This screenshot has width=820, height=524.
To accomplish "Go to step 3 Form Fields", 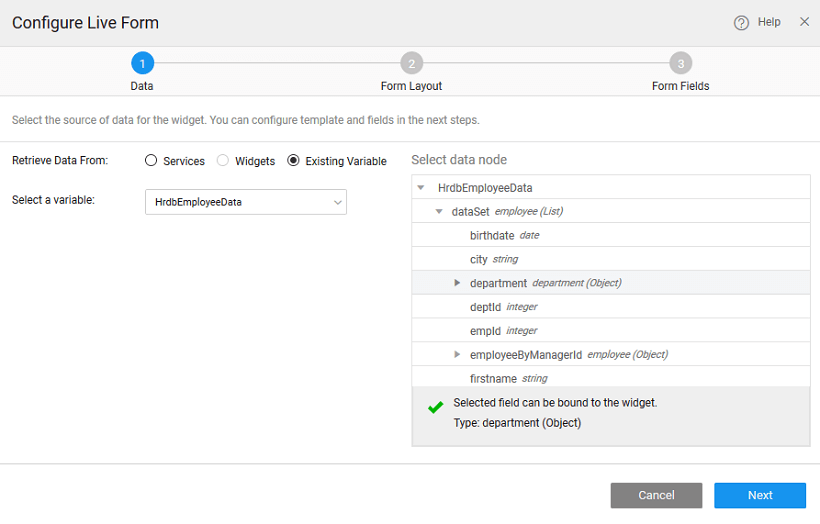I will pos(680,64).
